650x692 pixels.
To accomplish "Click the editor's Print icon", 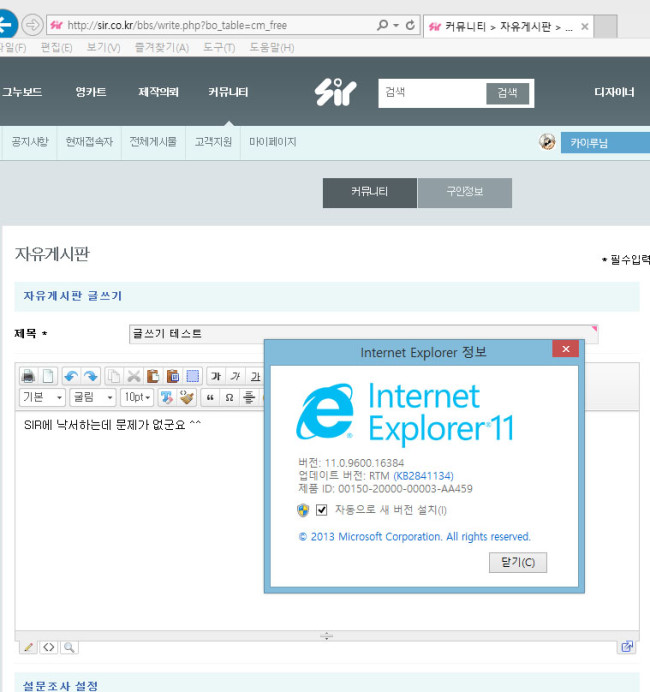I will click(x=28, y=376).
